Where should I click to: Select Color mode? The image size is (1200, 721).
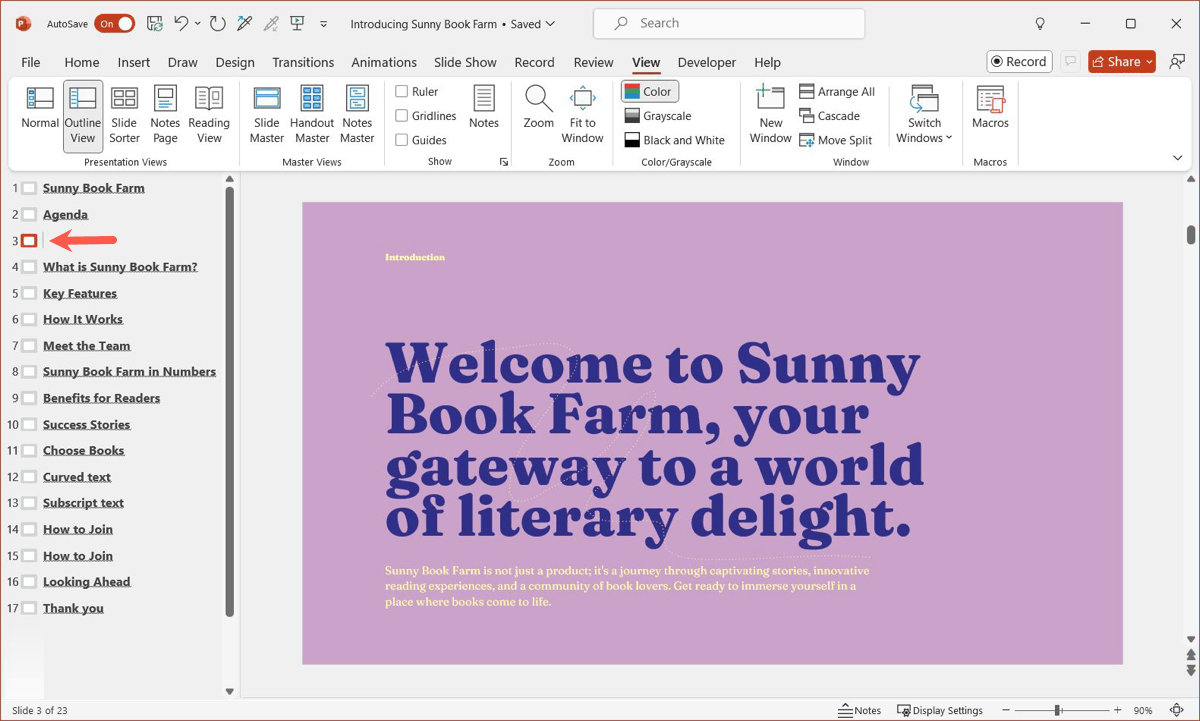click(x=650, y=91)
